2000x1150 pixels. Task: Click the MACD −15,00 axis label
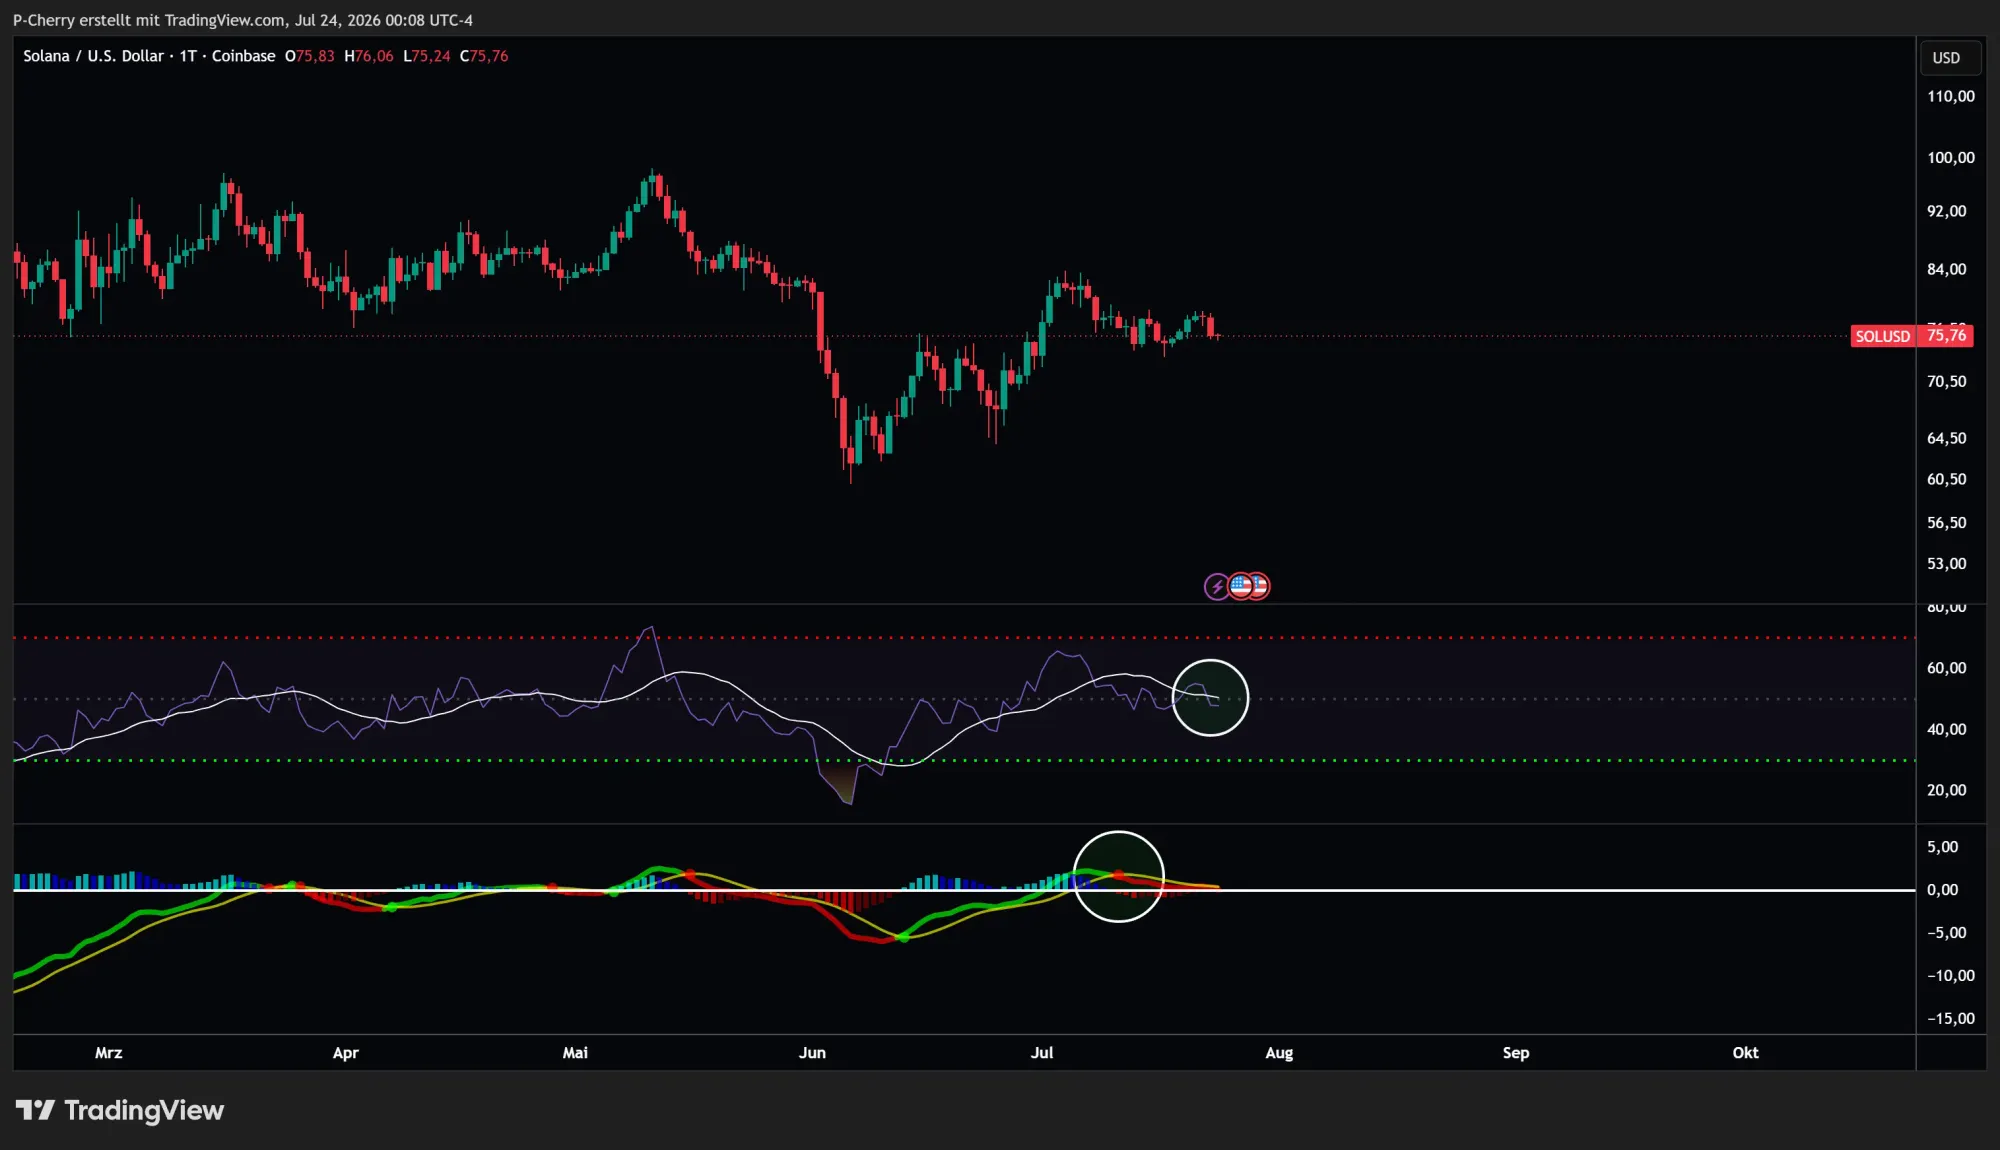[x=1950, y=1019]
